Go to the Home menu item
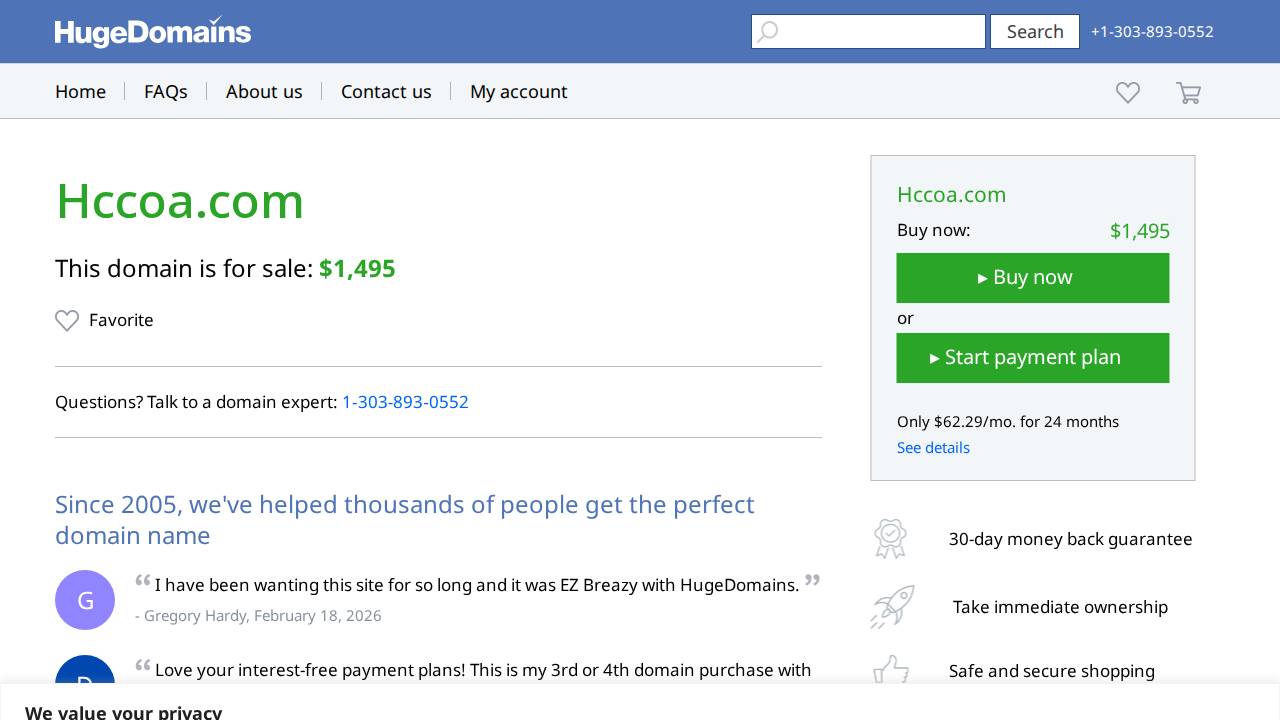The height and width of the screenshot is (720, 1280). pyautogui.click(x=80, y=92)
